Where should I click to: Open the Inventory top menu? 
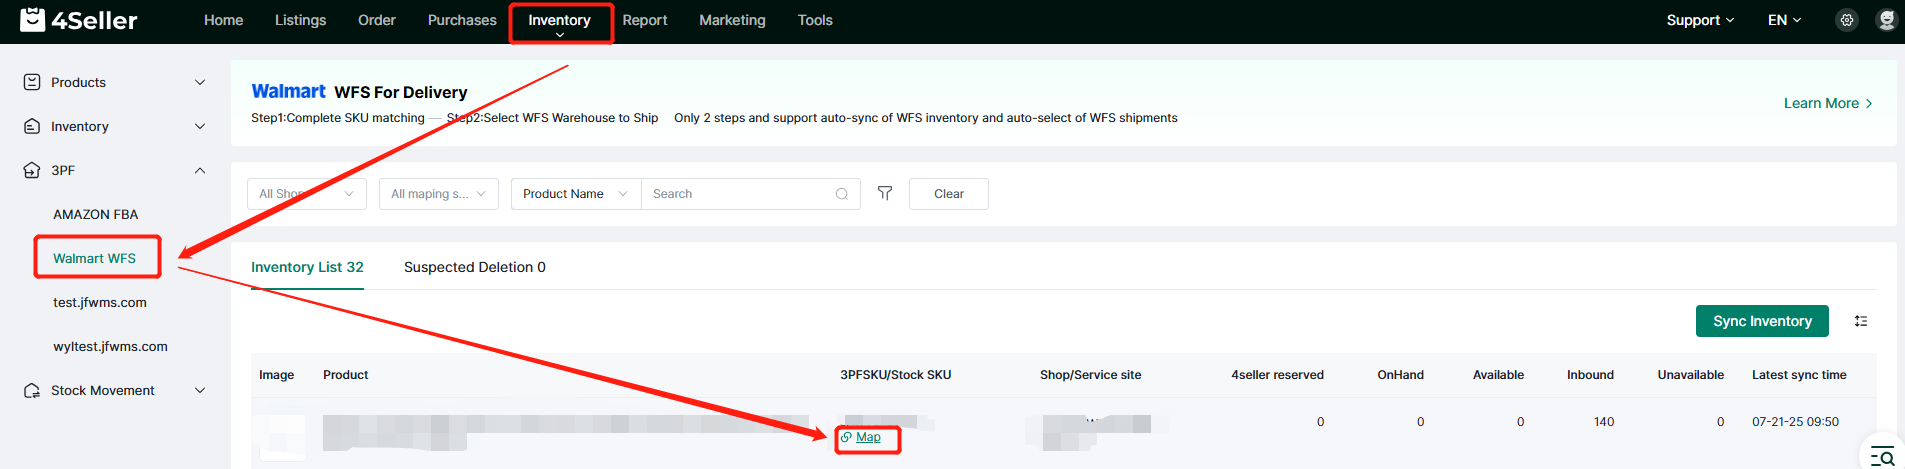(x=559, y=21)
